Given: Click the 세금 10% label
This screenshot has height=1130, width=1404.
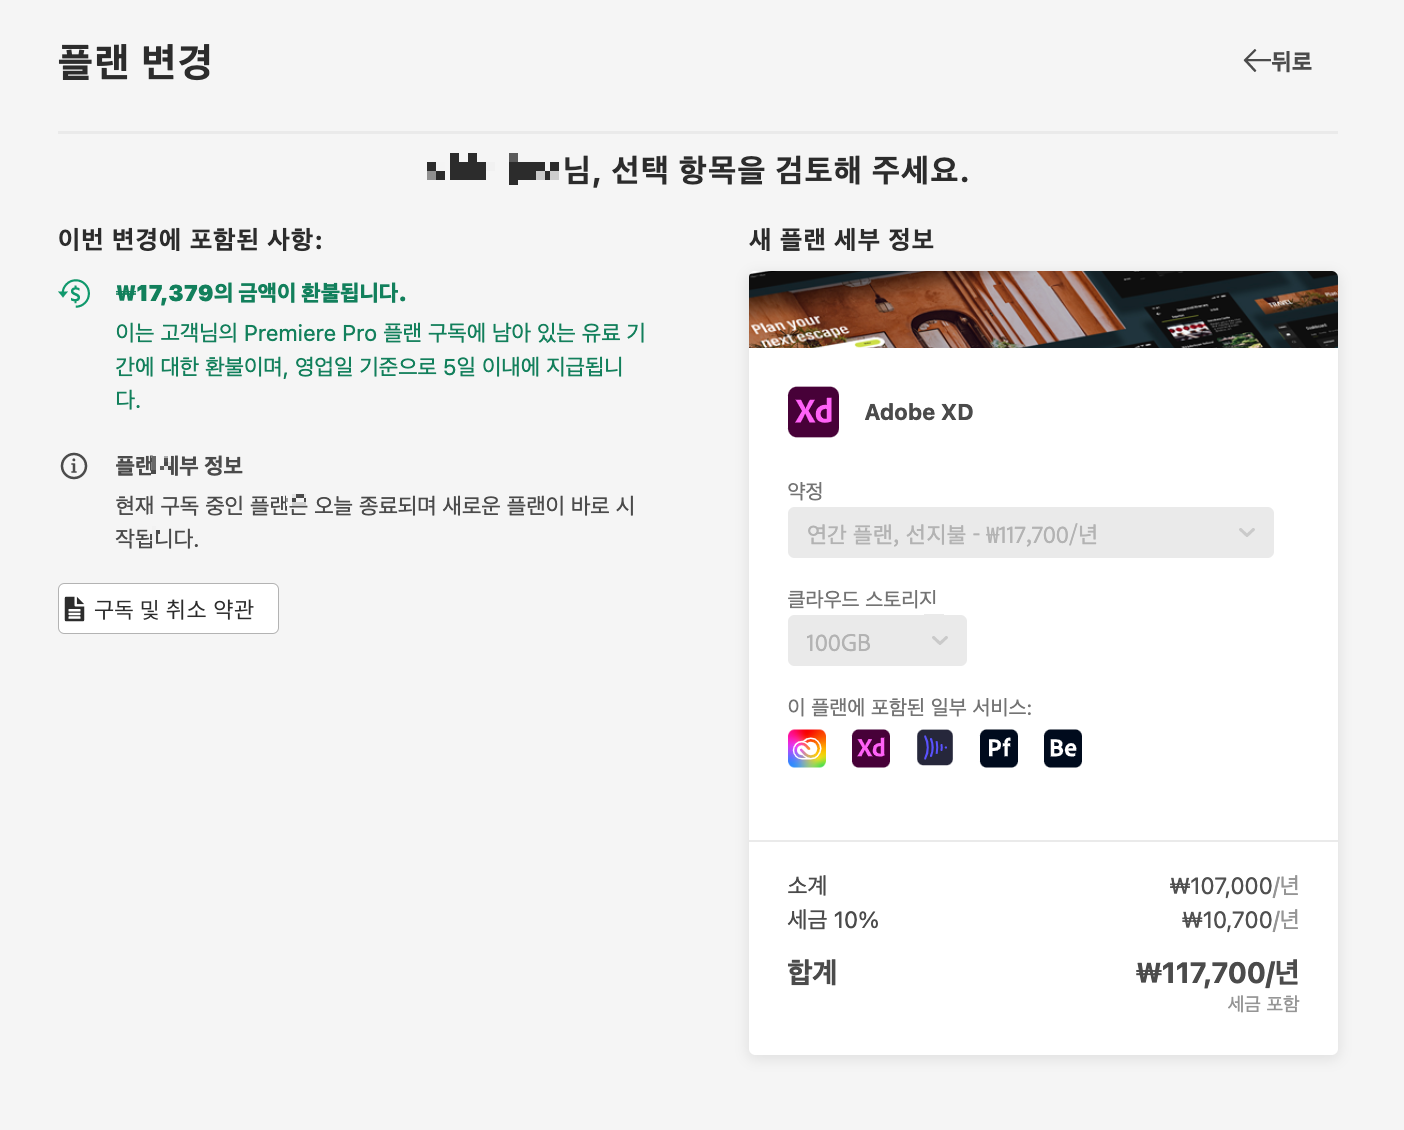Looking at the screenshot, I should coord(833,920).
